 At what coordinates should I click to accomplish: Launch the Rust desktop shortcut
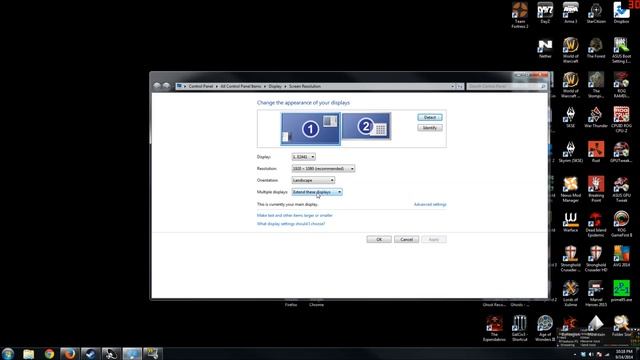596,152
